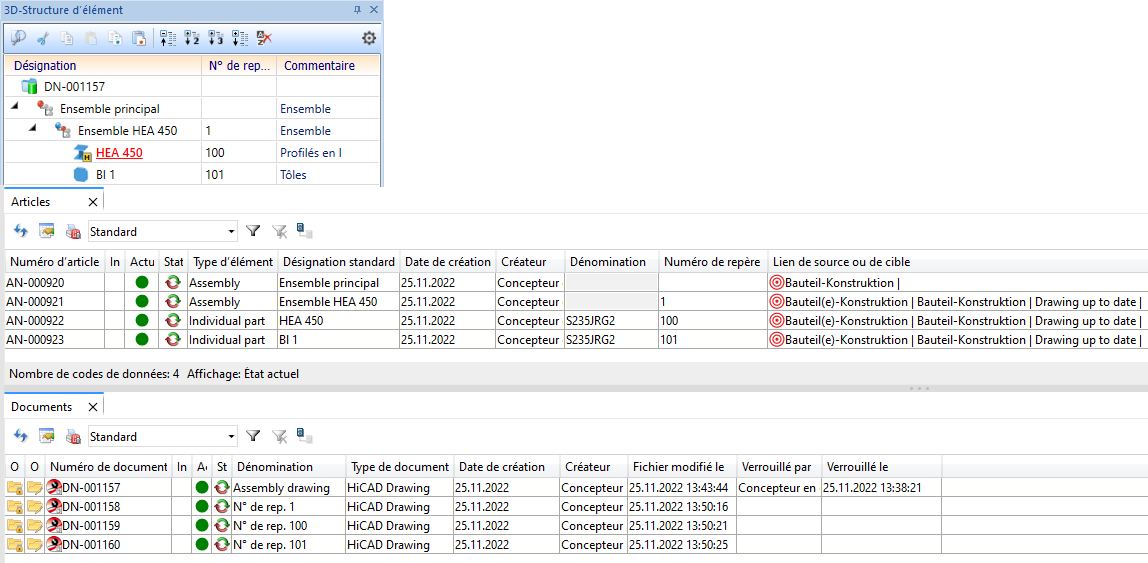Sort by Date de création in Articles

pyautogui.click(x=445, y=261)
